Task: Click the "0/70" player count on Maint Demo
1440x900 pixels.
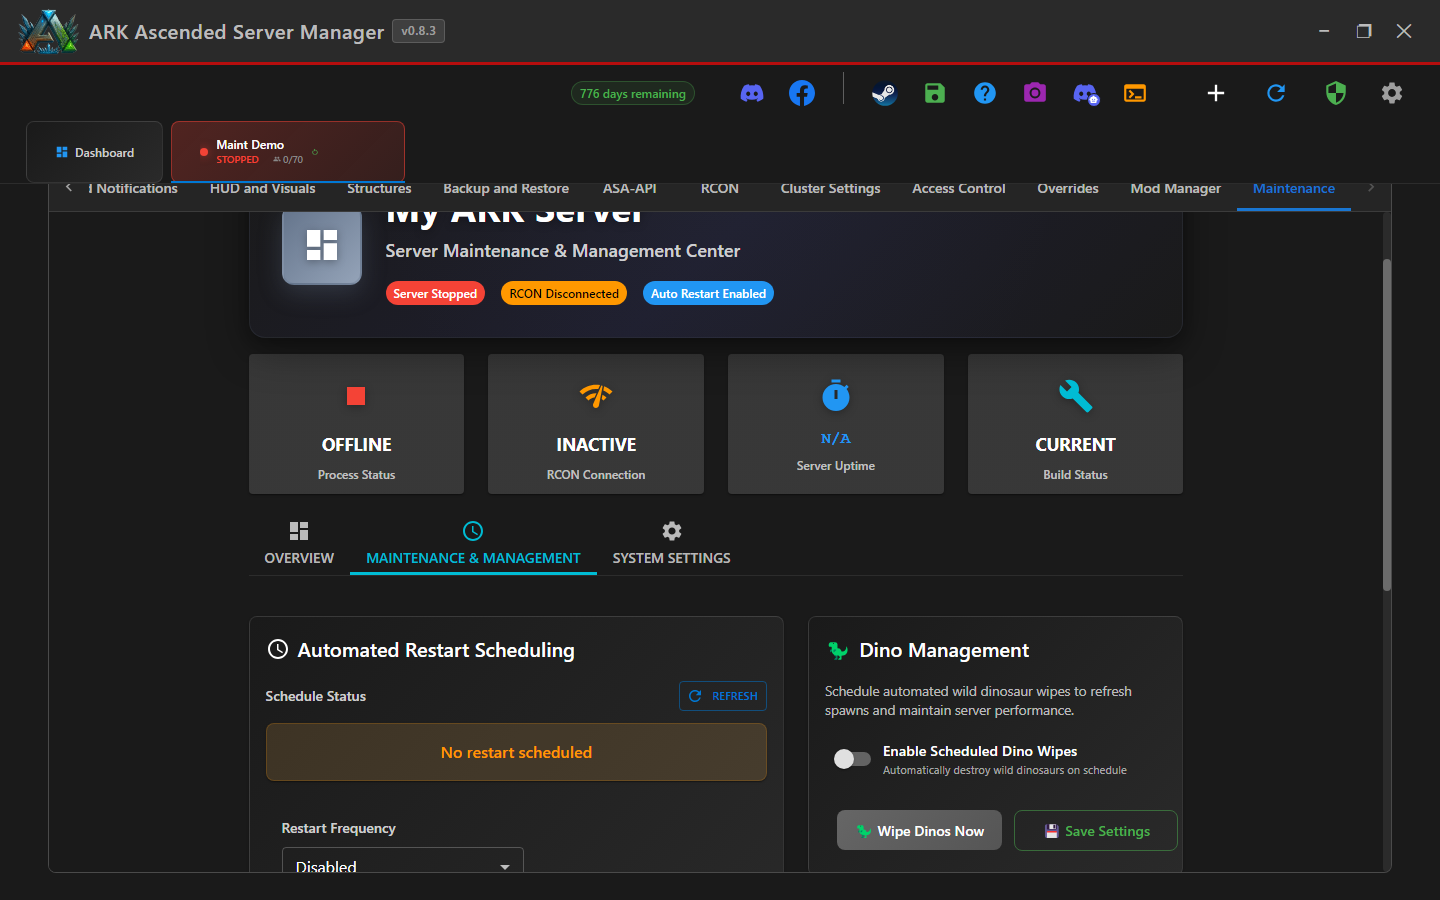Action: point(289,160)
